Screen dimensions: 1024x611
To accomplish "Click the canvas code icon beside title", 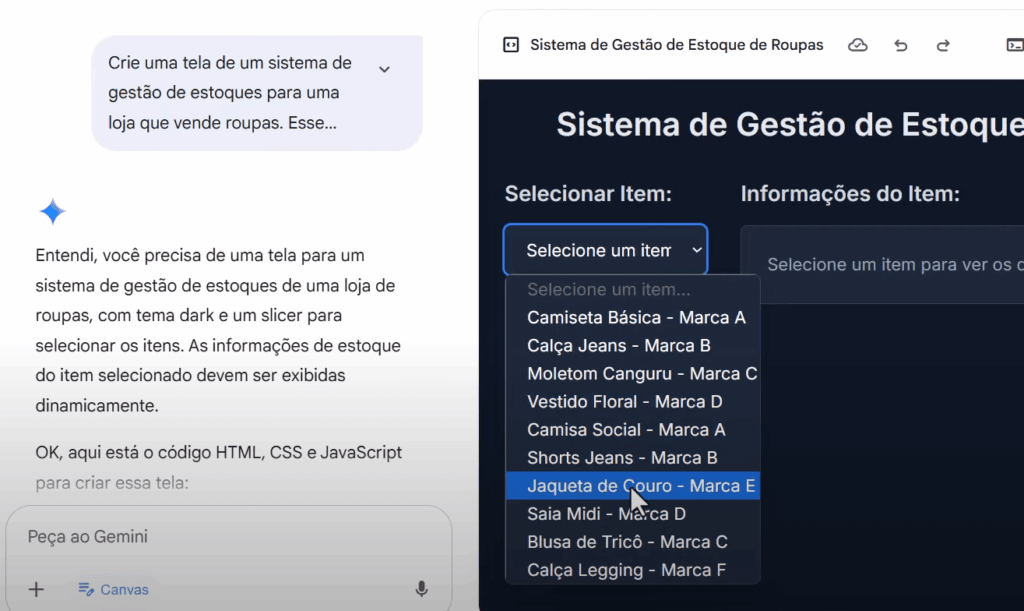I will coord(511,45).
